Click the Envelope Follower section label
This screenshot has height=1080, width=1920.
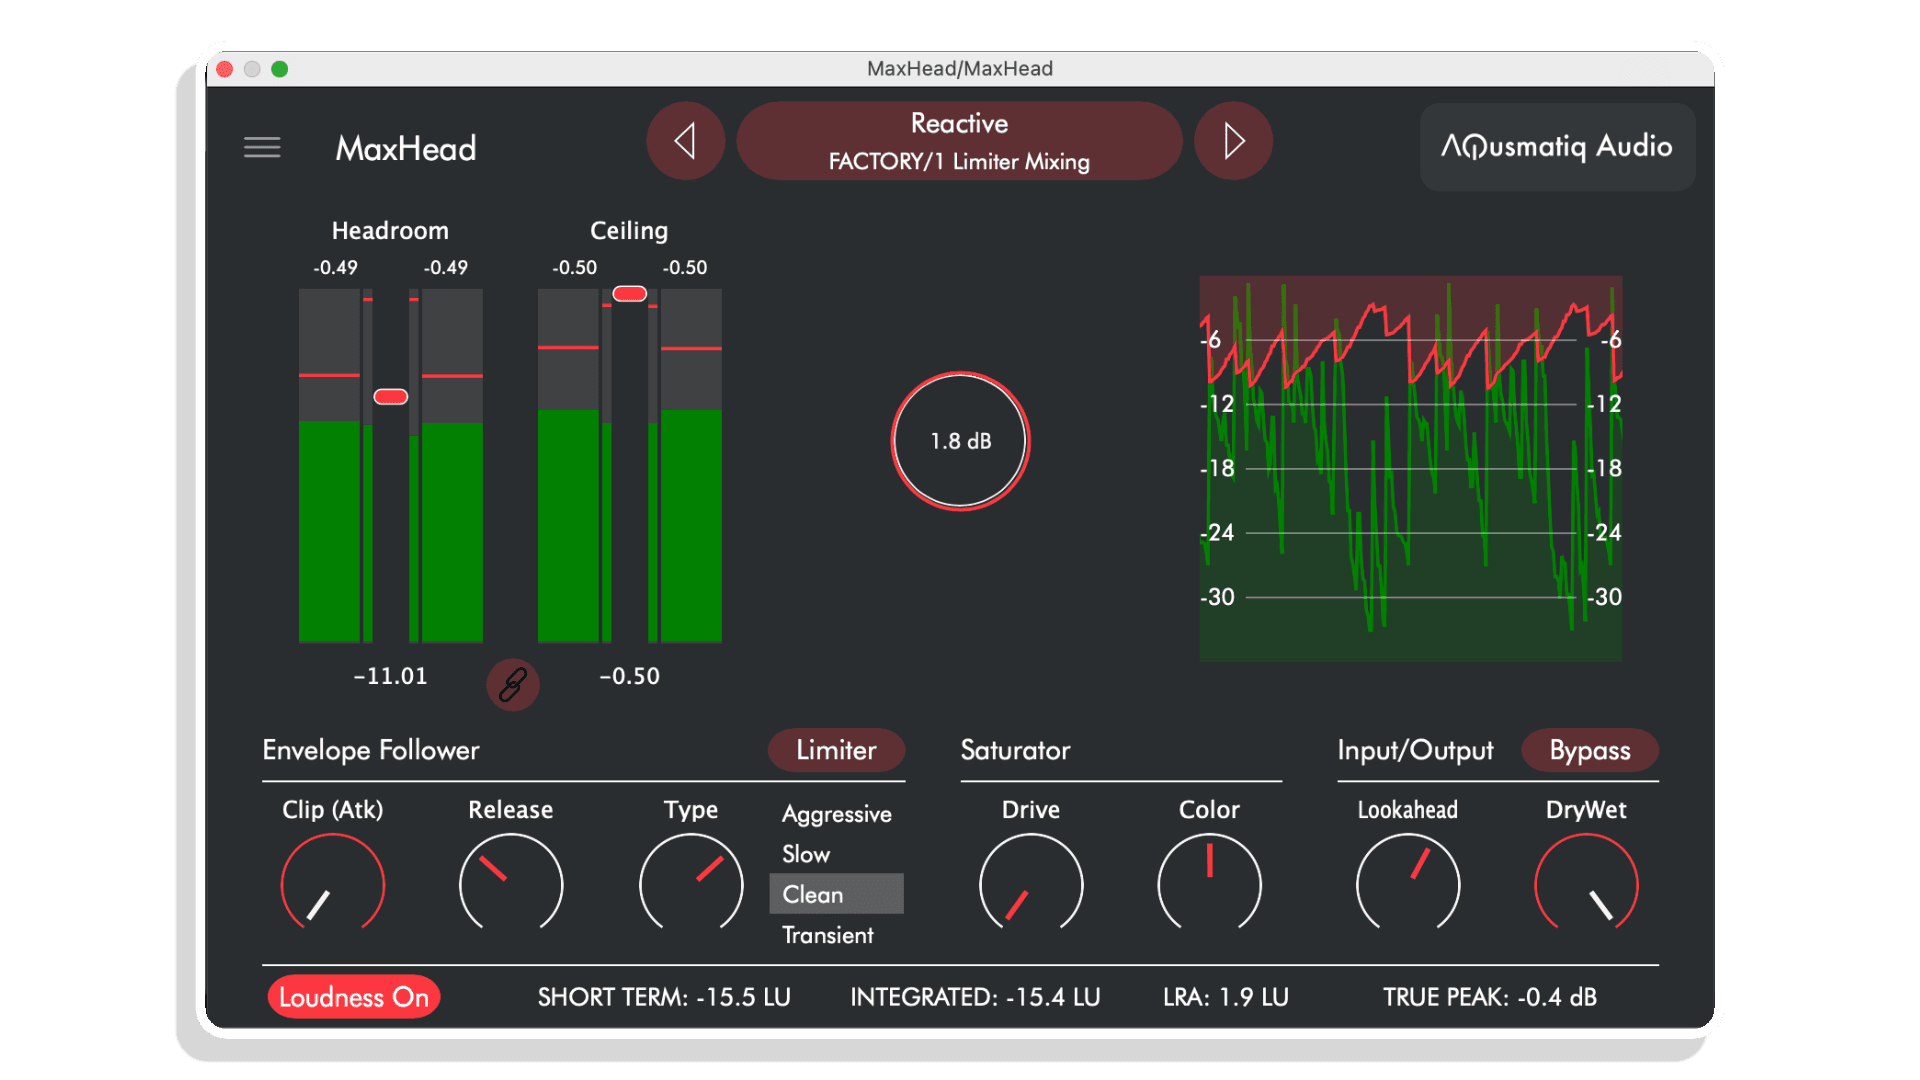coord(371,750)
